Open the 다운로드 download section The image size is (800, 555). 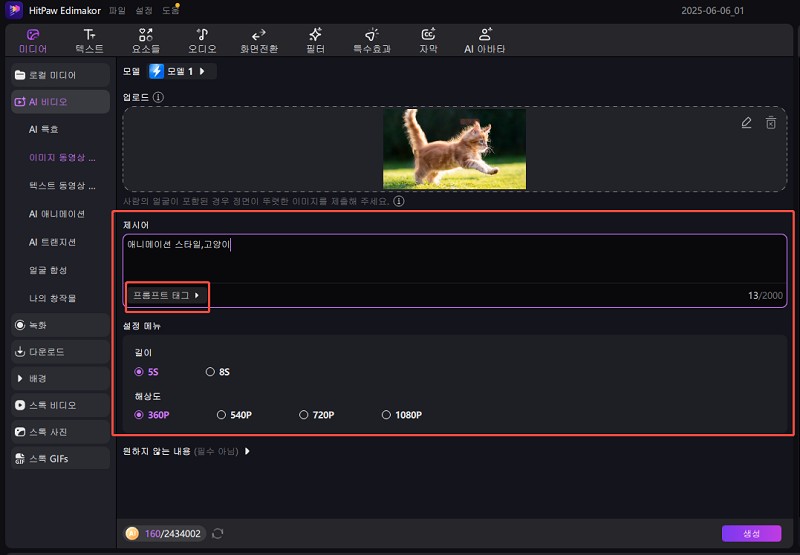(x=60, y=352)
